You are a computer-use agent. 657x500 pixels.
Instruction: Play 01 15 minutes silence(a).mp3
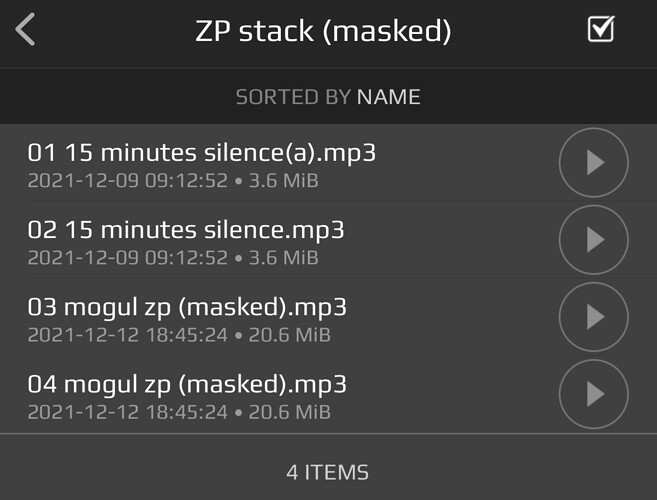pyautogui.click(x=595, y=162)
